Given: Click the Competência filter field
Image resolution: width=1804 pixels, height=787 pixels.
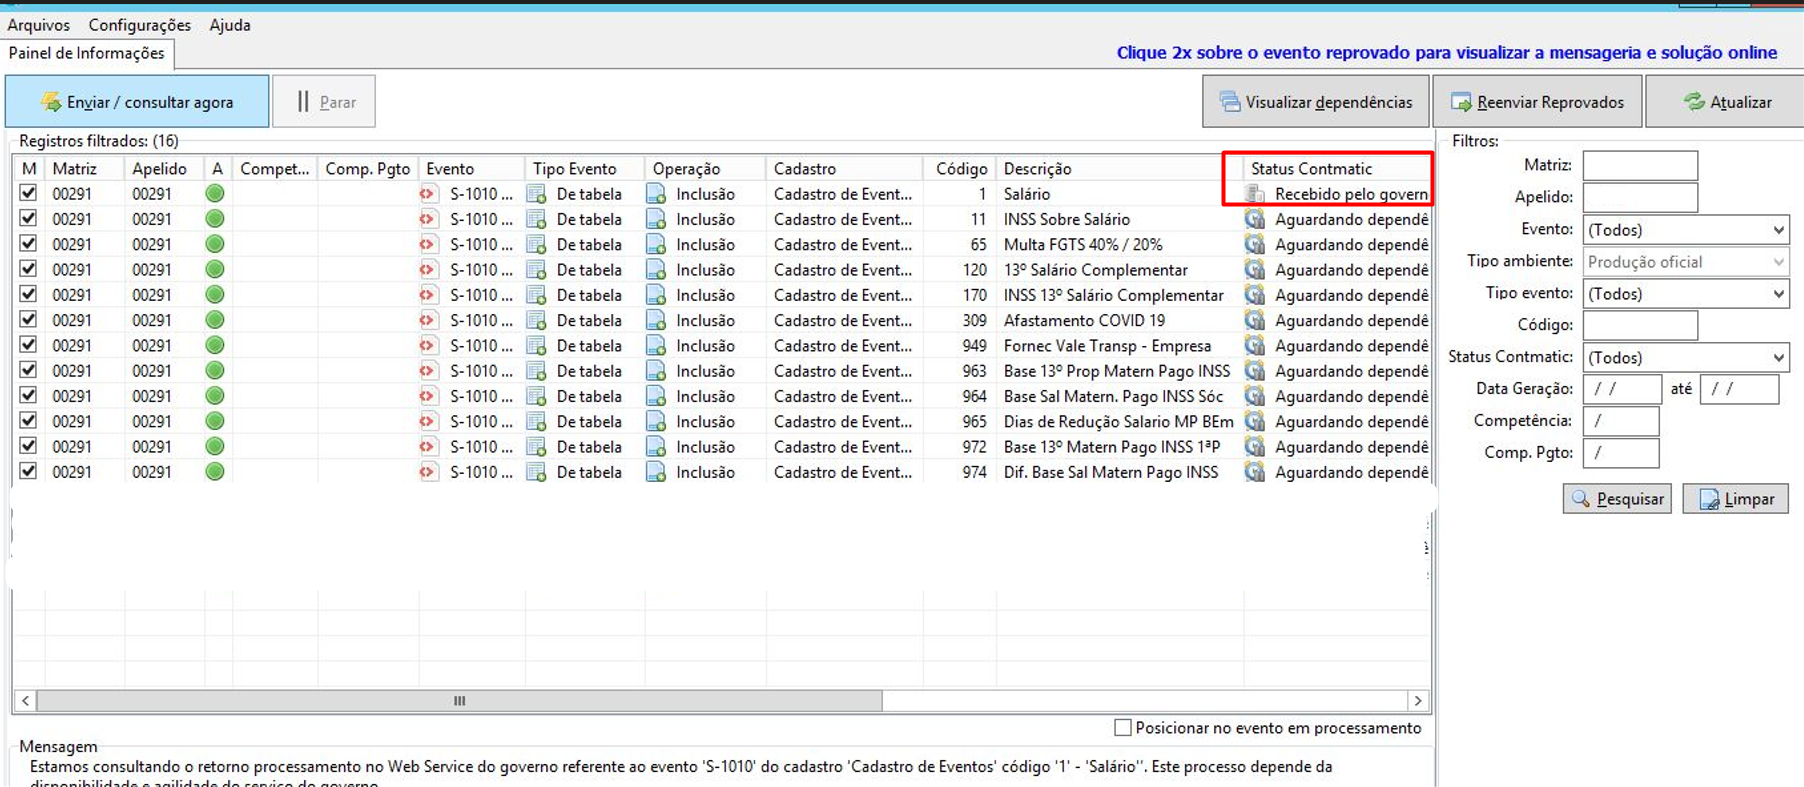Looking at the screenshot, I should [x=1621, y=421].
